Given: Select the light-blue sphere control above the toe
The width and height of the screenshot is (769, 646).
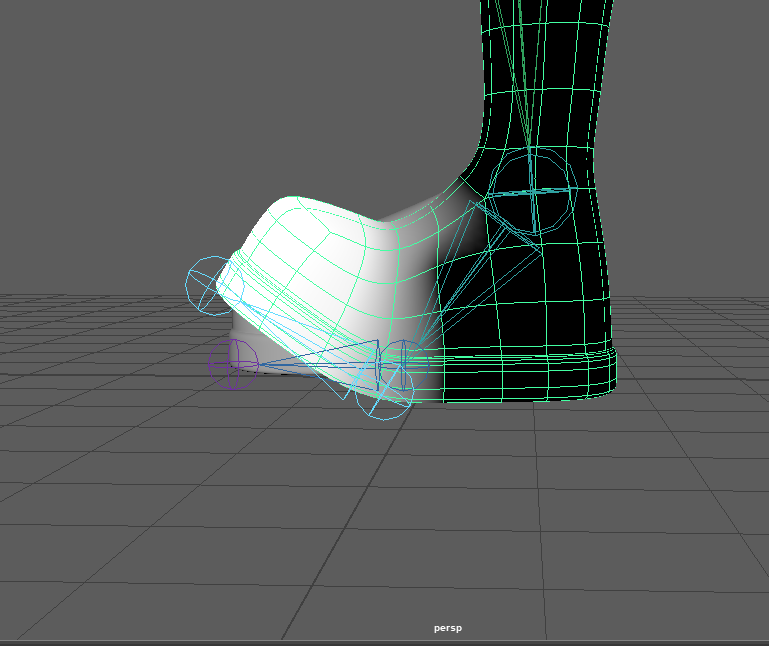Looking at the screenshot, I should point(214,285).
